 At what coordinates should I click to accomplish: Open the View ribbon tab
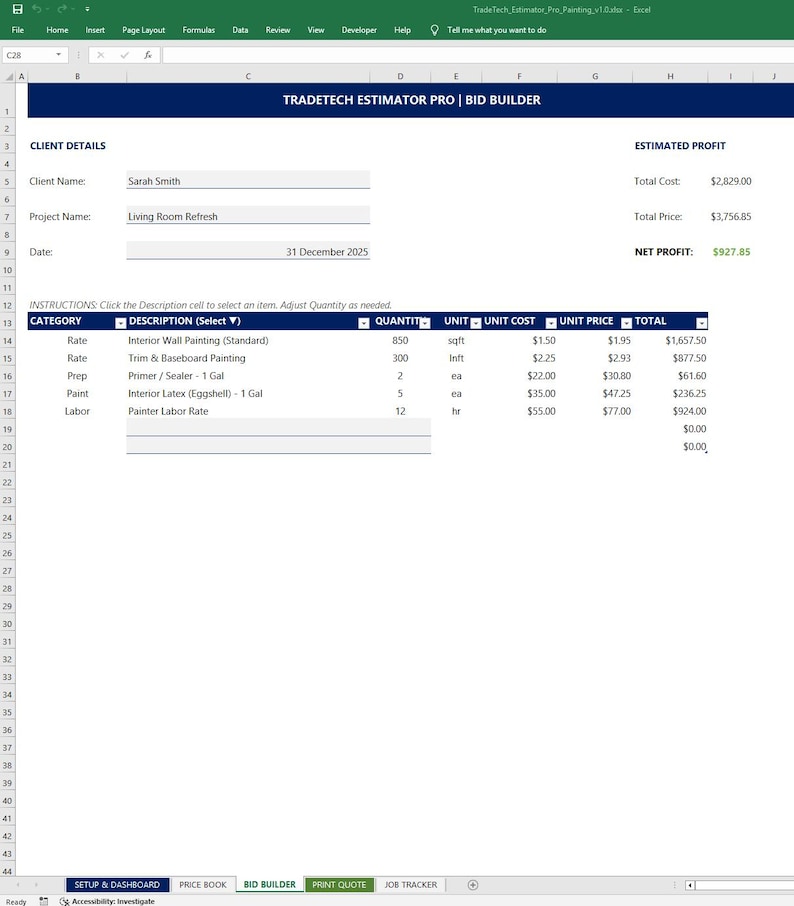pyautogui.click(x=316, y=30)
